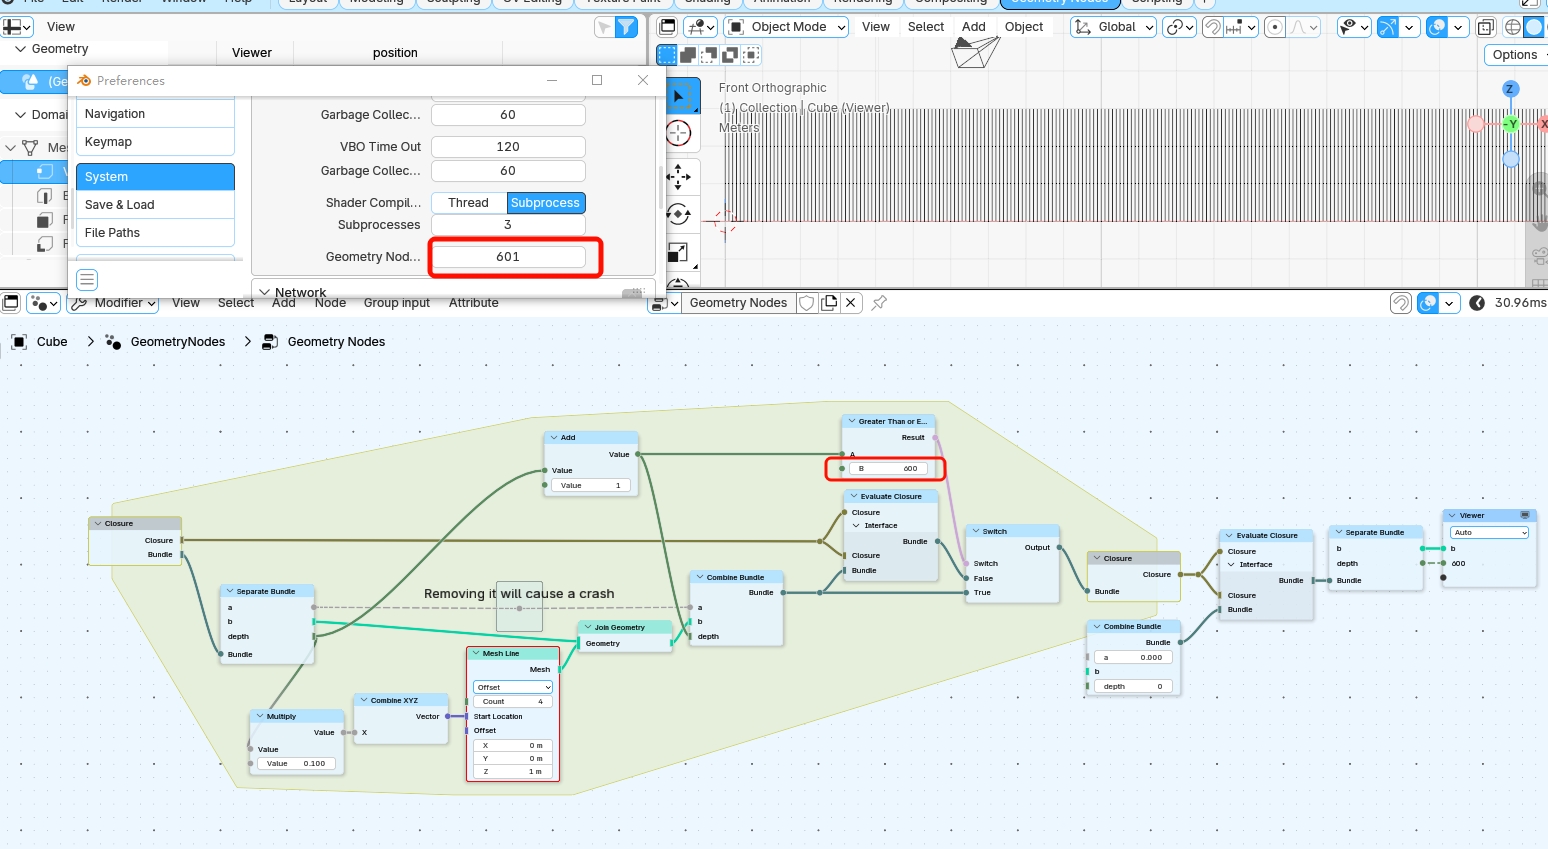Open Save & Load preferences section

coord(155,205)
